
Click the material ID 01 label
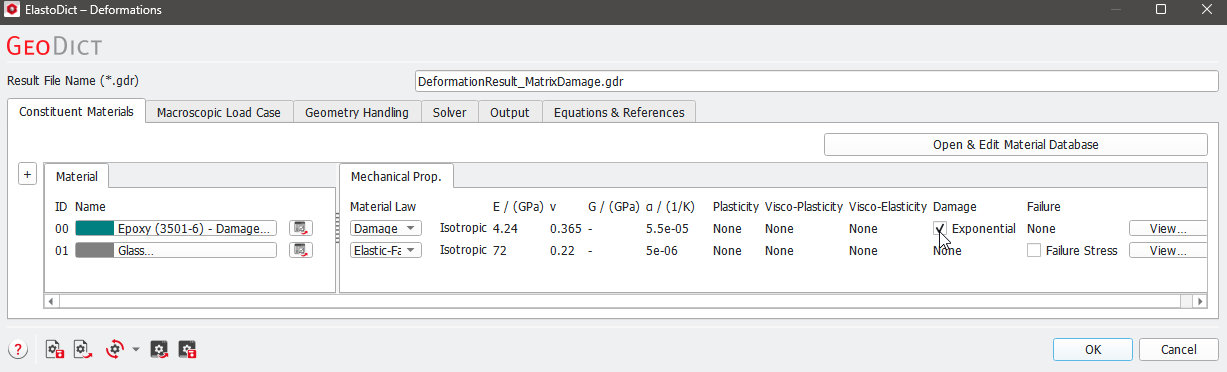click(x=61, y=250)
